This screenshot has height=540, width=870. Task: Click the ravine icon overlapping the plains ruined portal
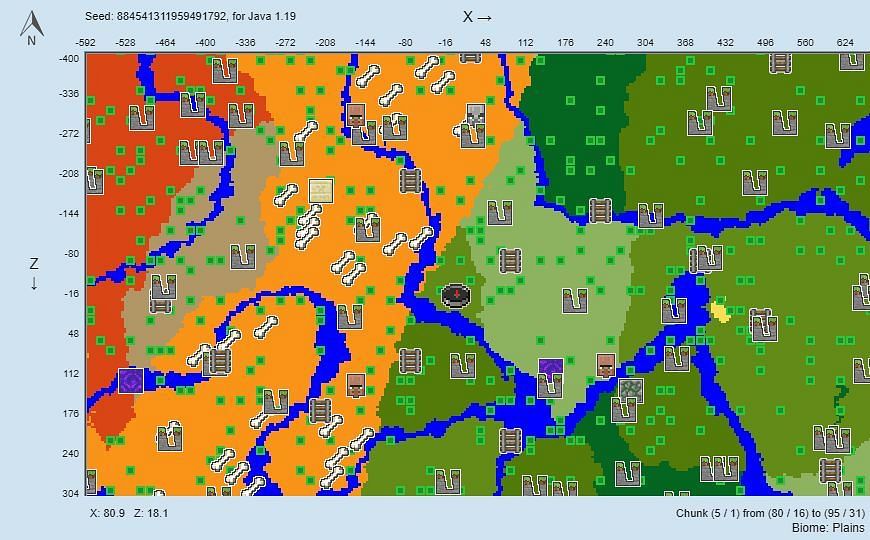point(550,386)
